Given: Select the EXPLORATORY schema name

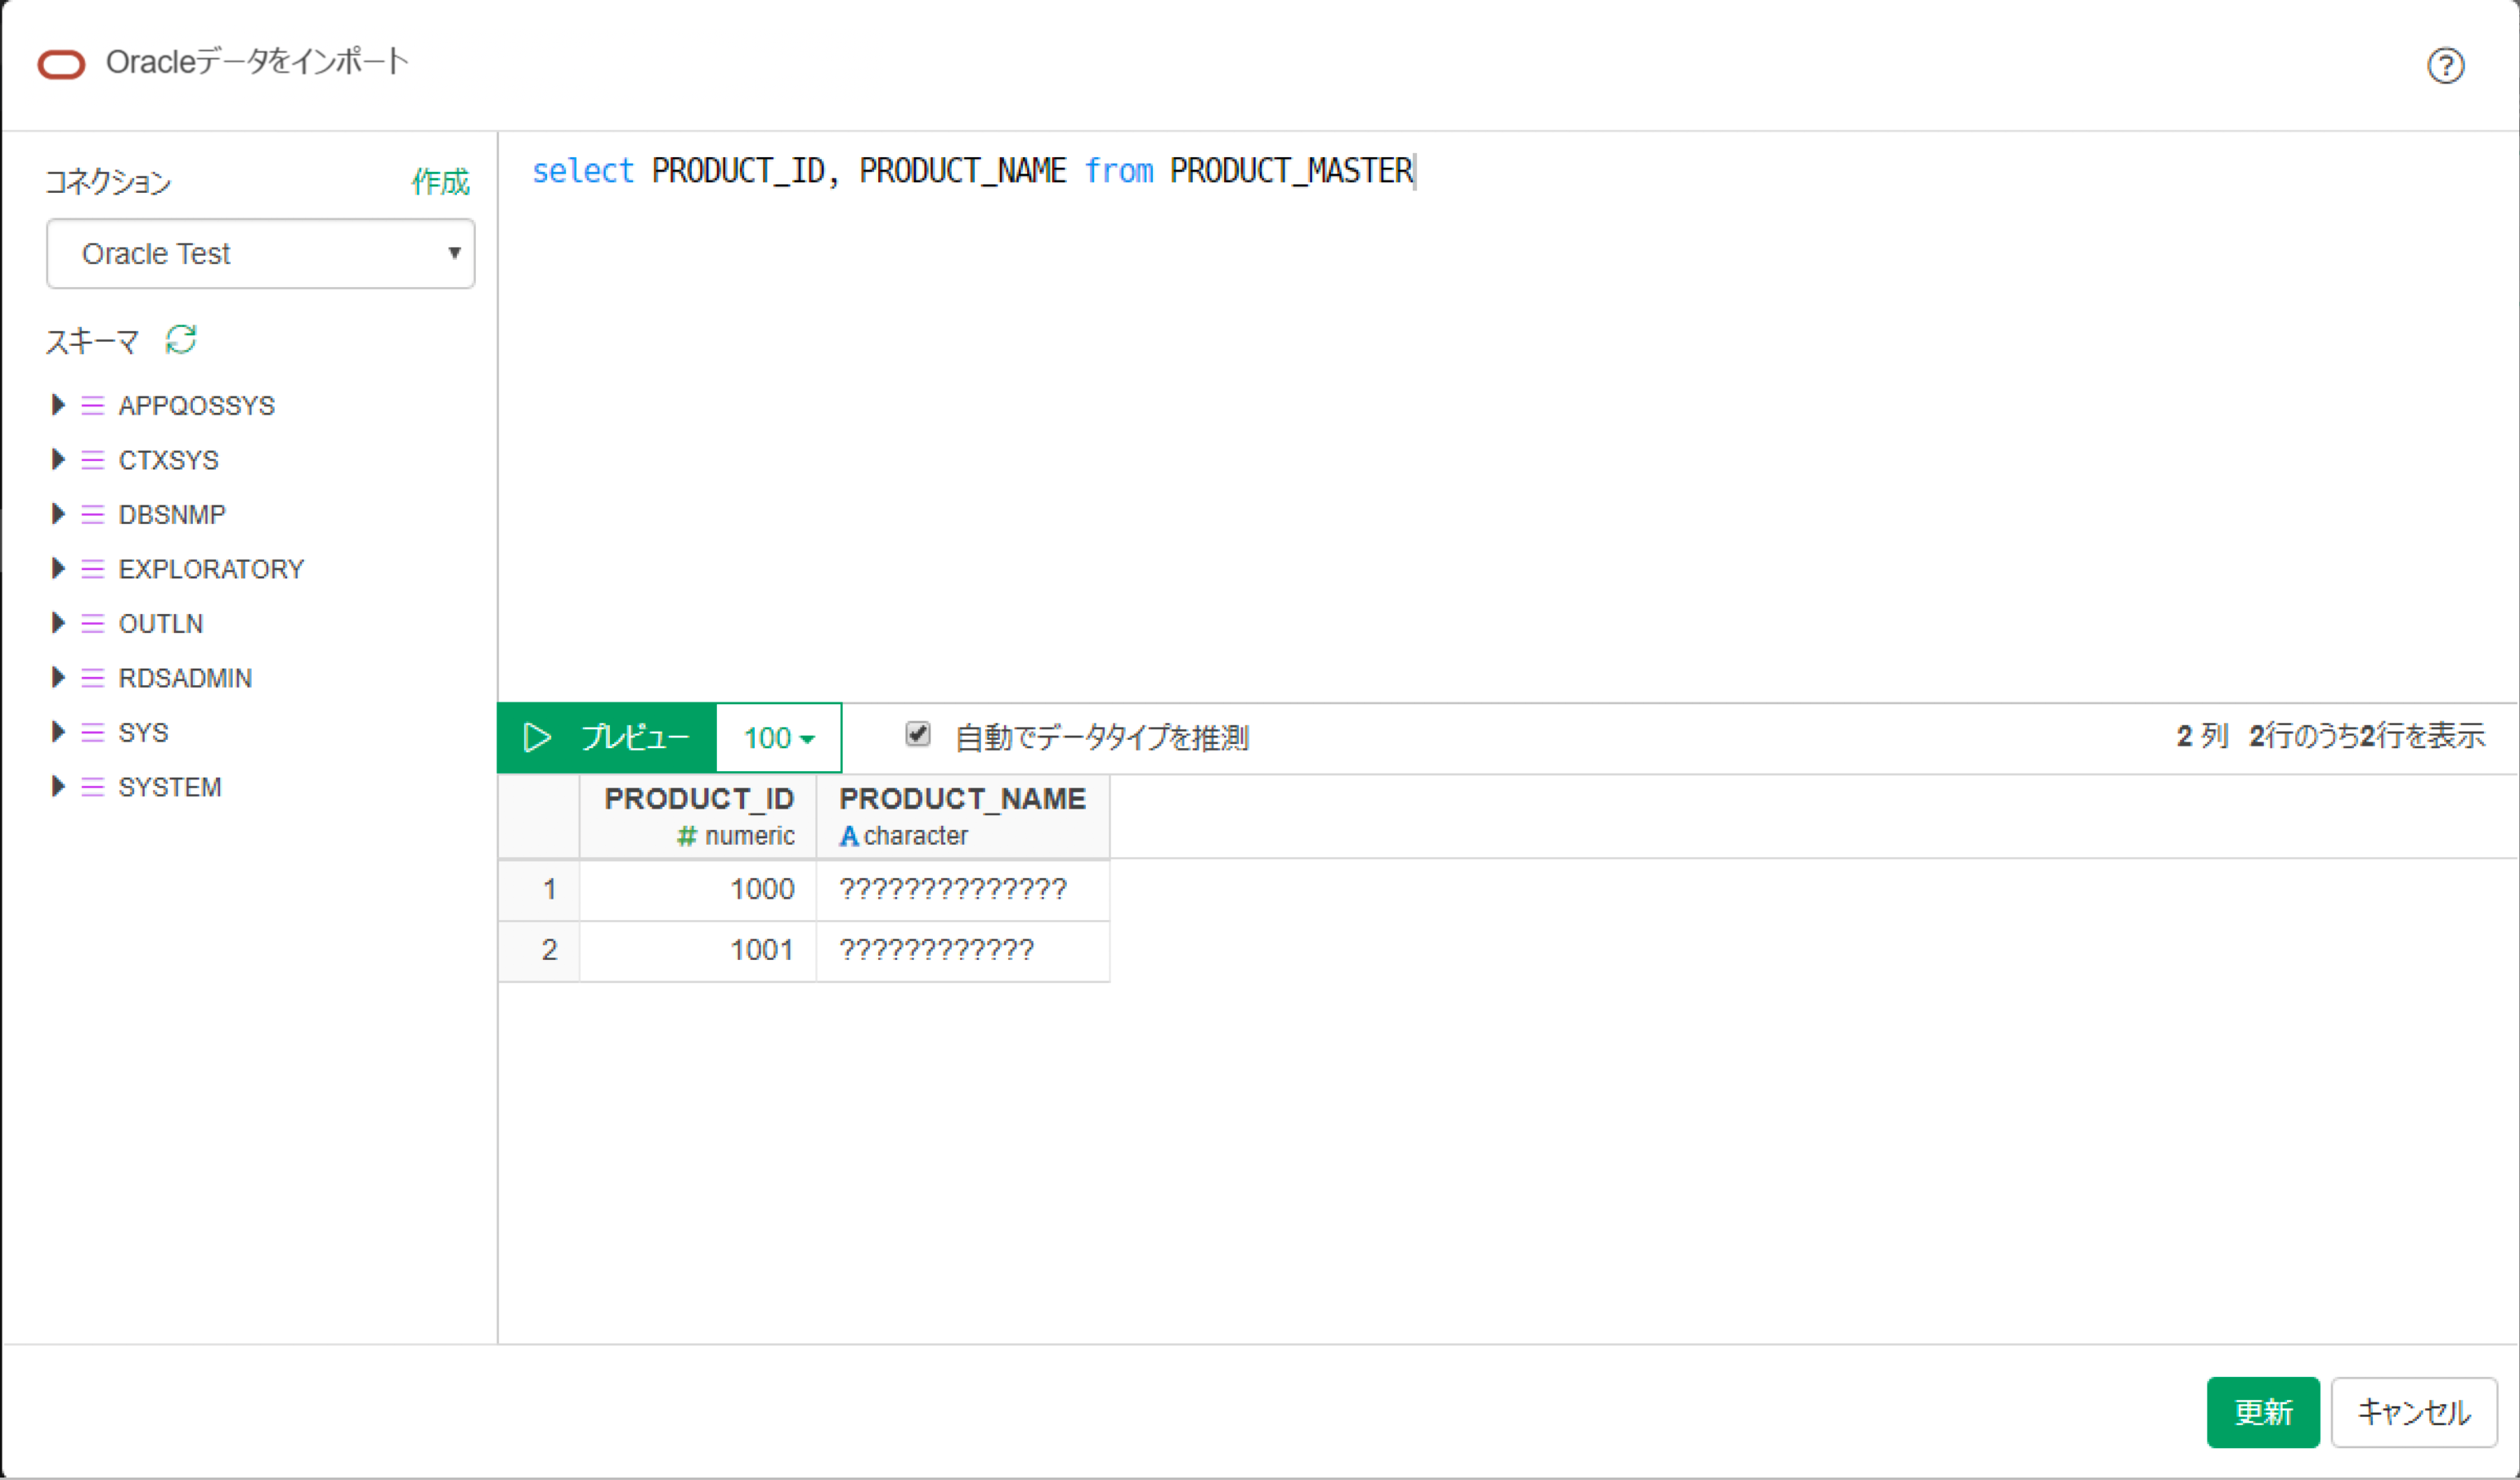Looking at the screenshot, I should (211, 569).
